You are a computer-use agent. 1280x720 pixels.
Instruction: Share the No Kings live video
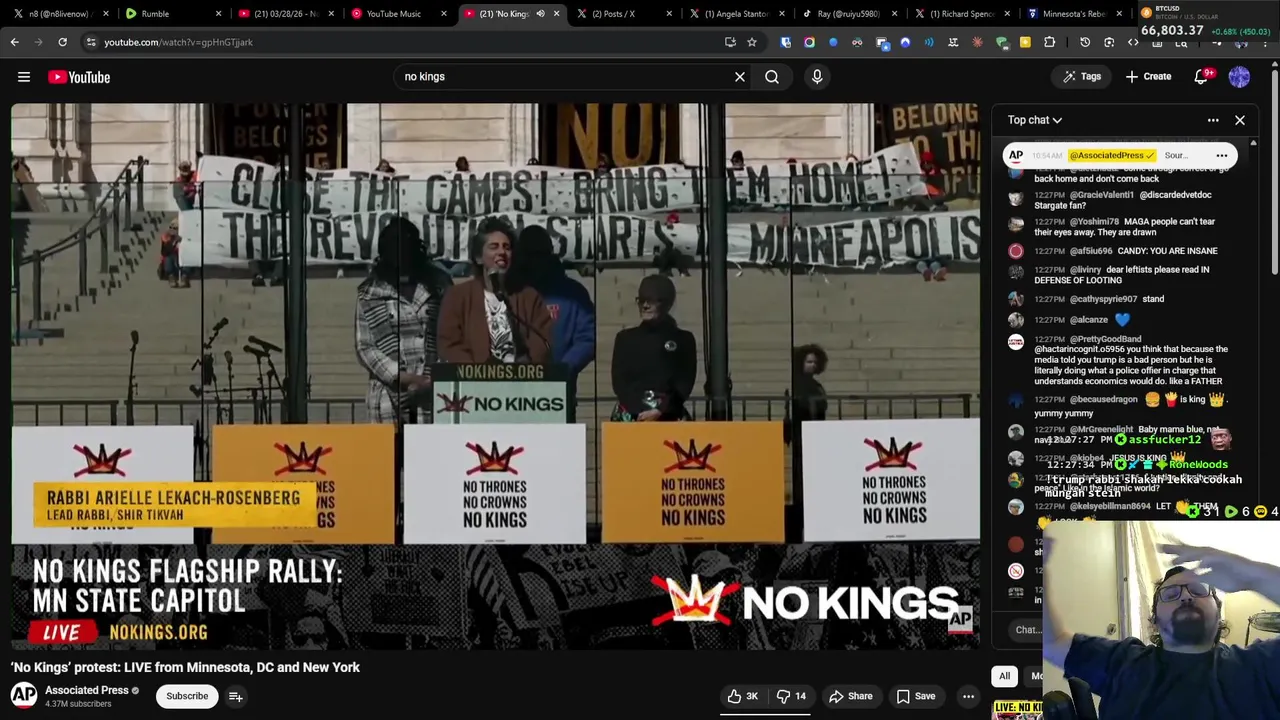coord(851,696)
